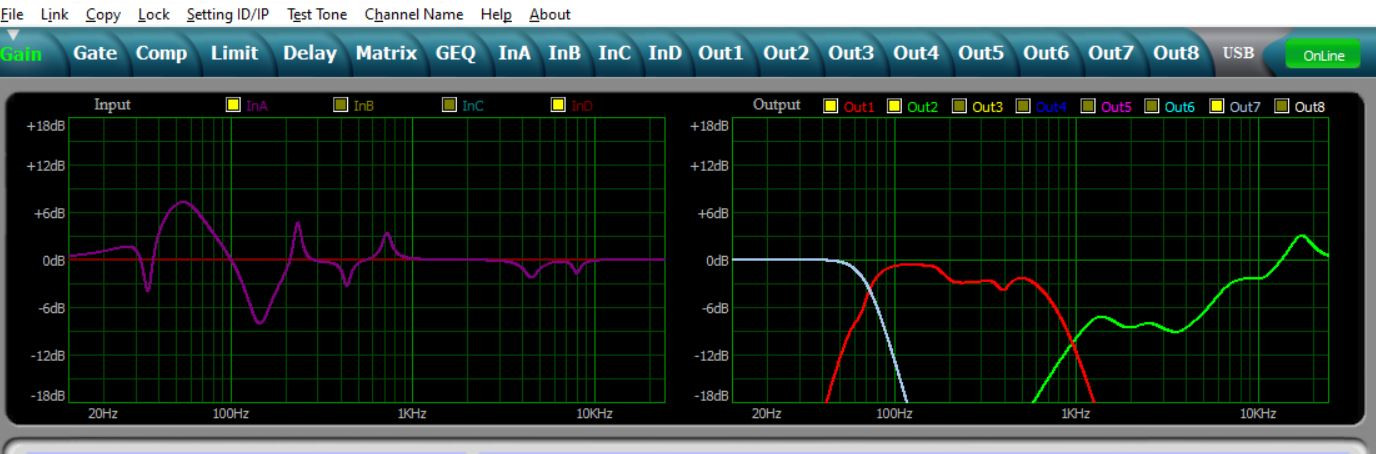Open the Test Tone menu
This screenshot has width=1376, height=454.
[316, 14]
